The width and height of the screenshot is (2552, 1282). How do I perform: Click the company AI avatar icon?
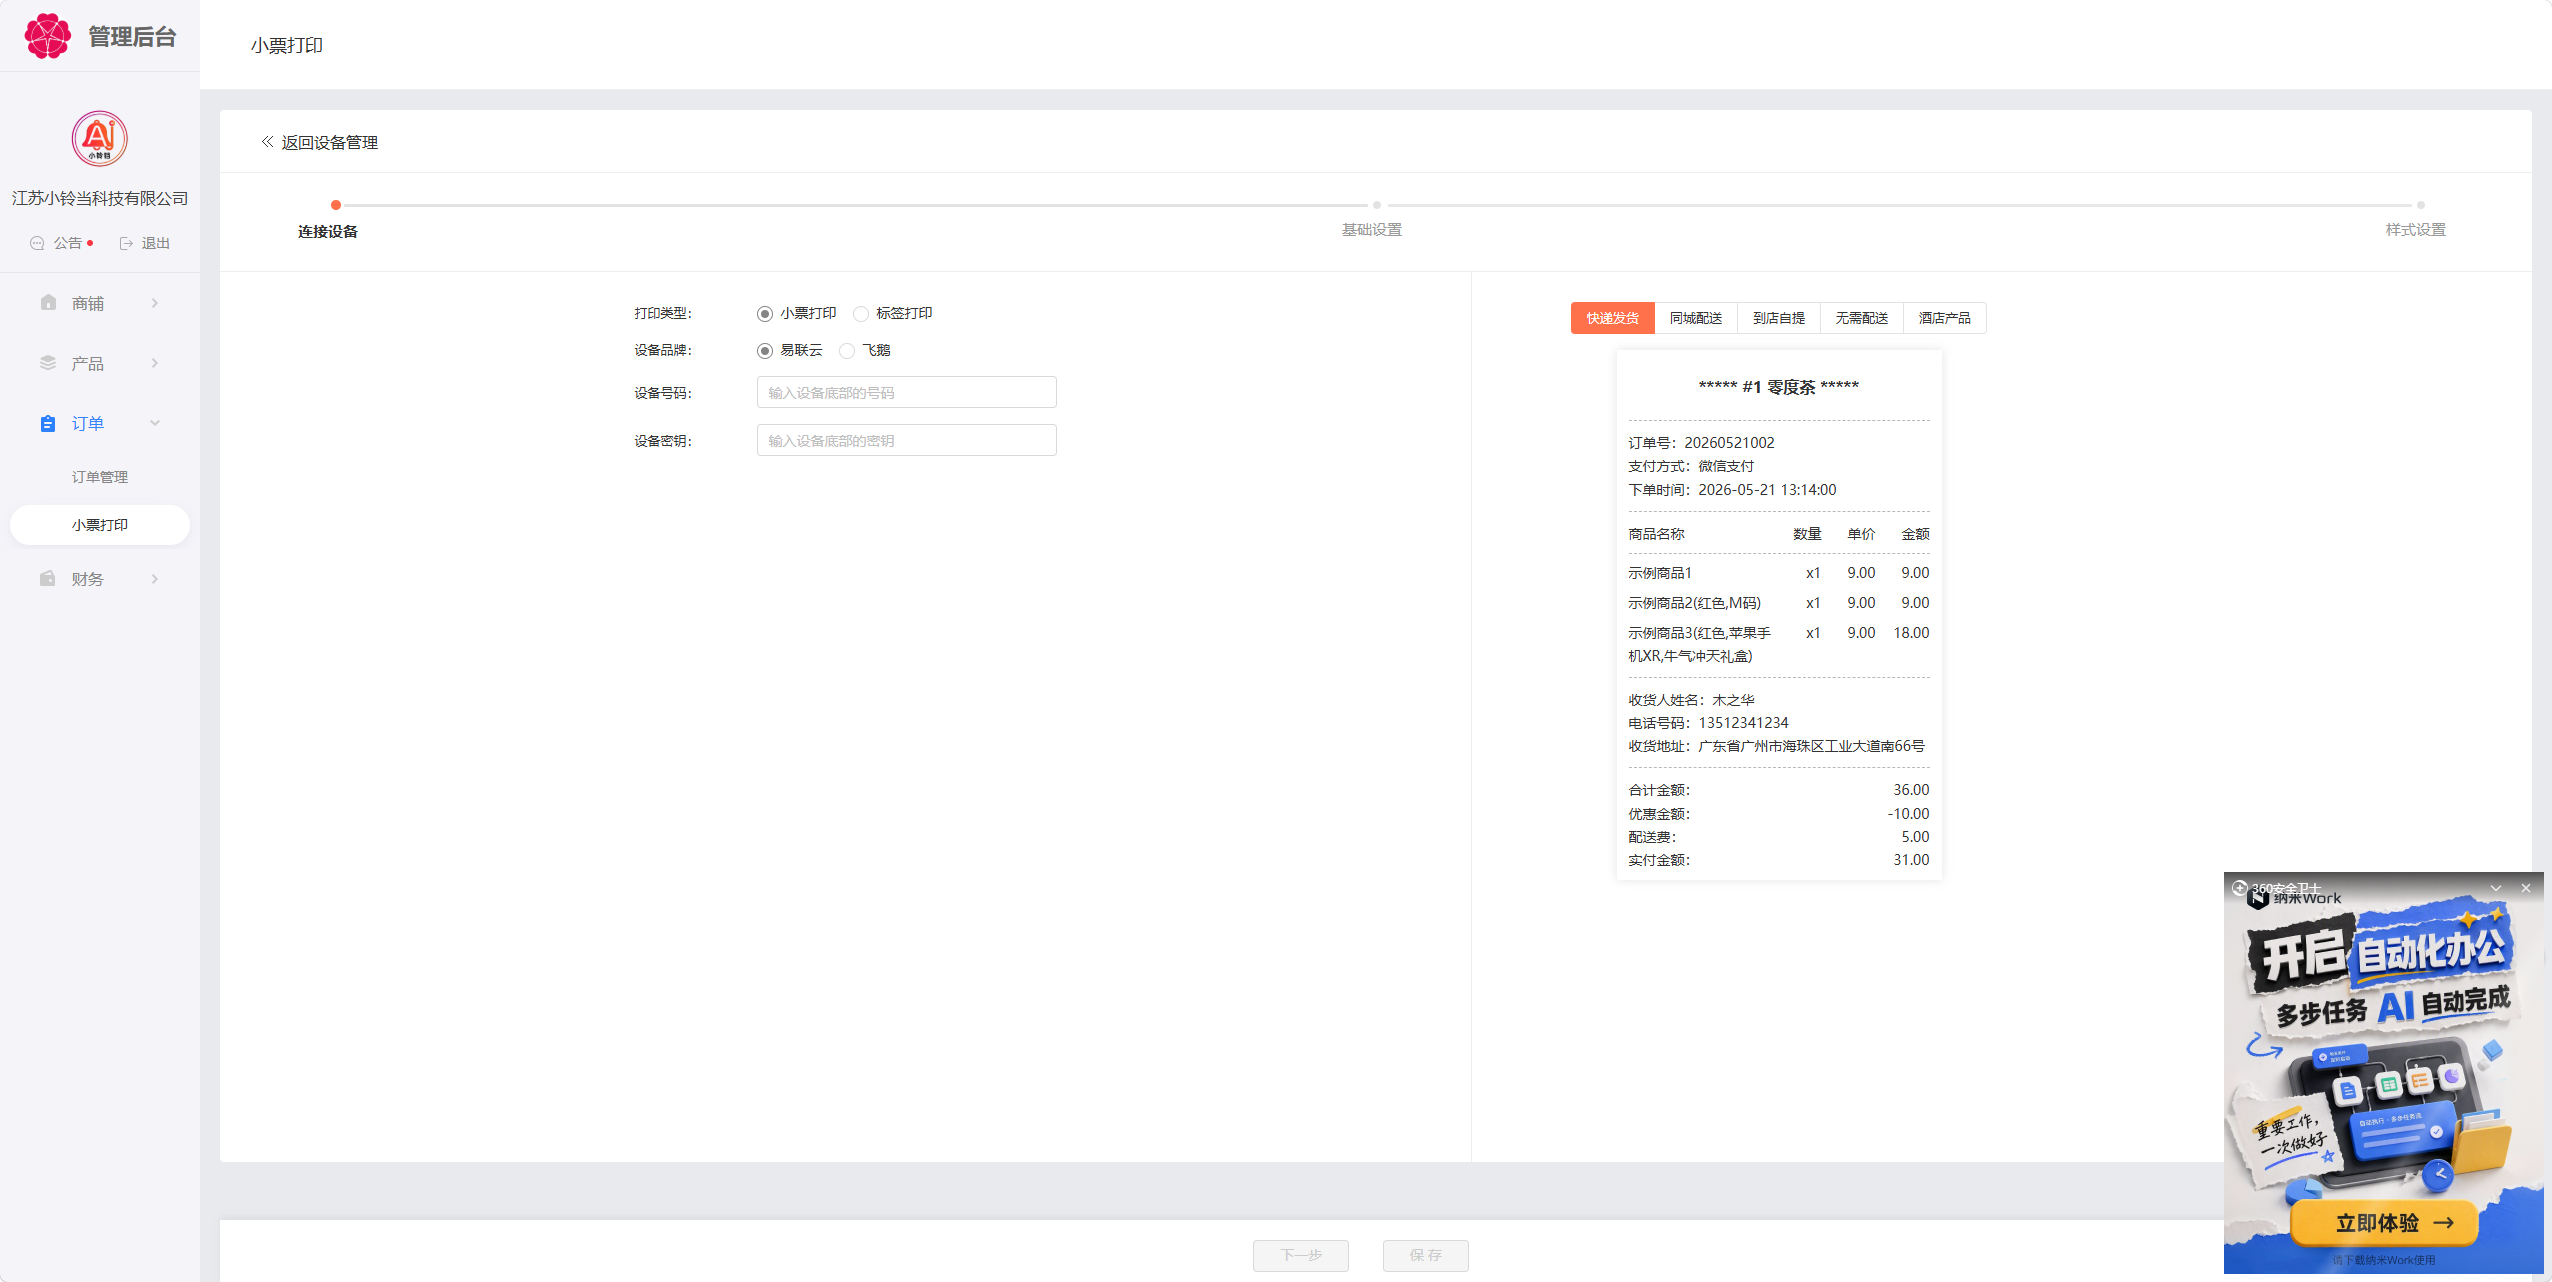[x=99, y=139]
